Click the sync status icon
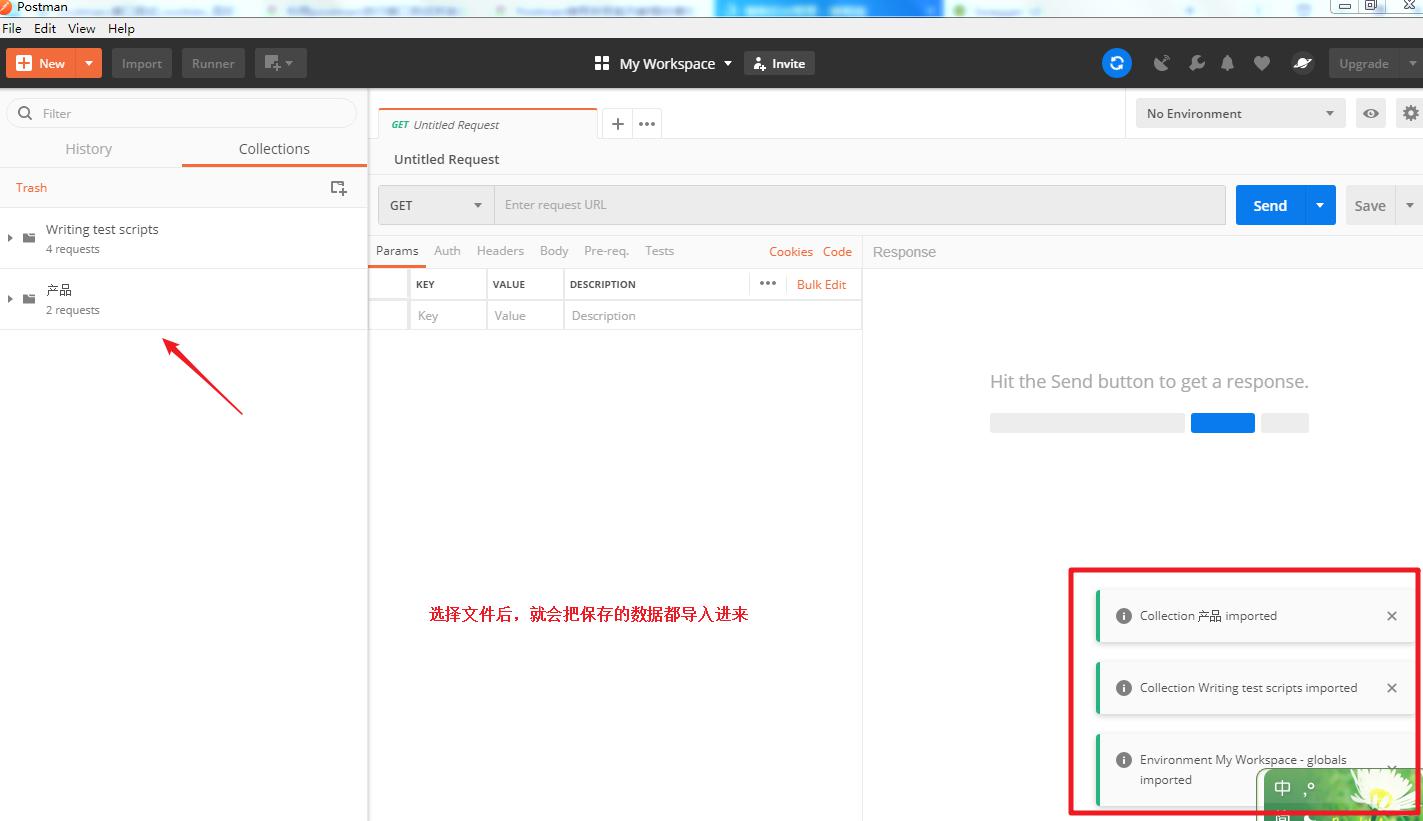Viewport: 1423px width, 821px height. 1116,63
